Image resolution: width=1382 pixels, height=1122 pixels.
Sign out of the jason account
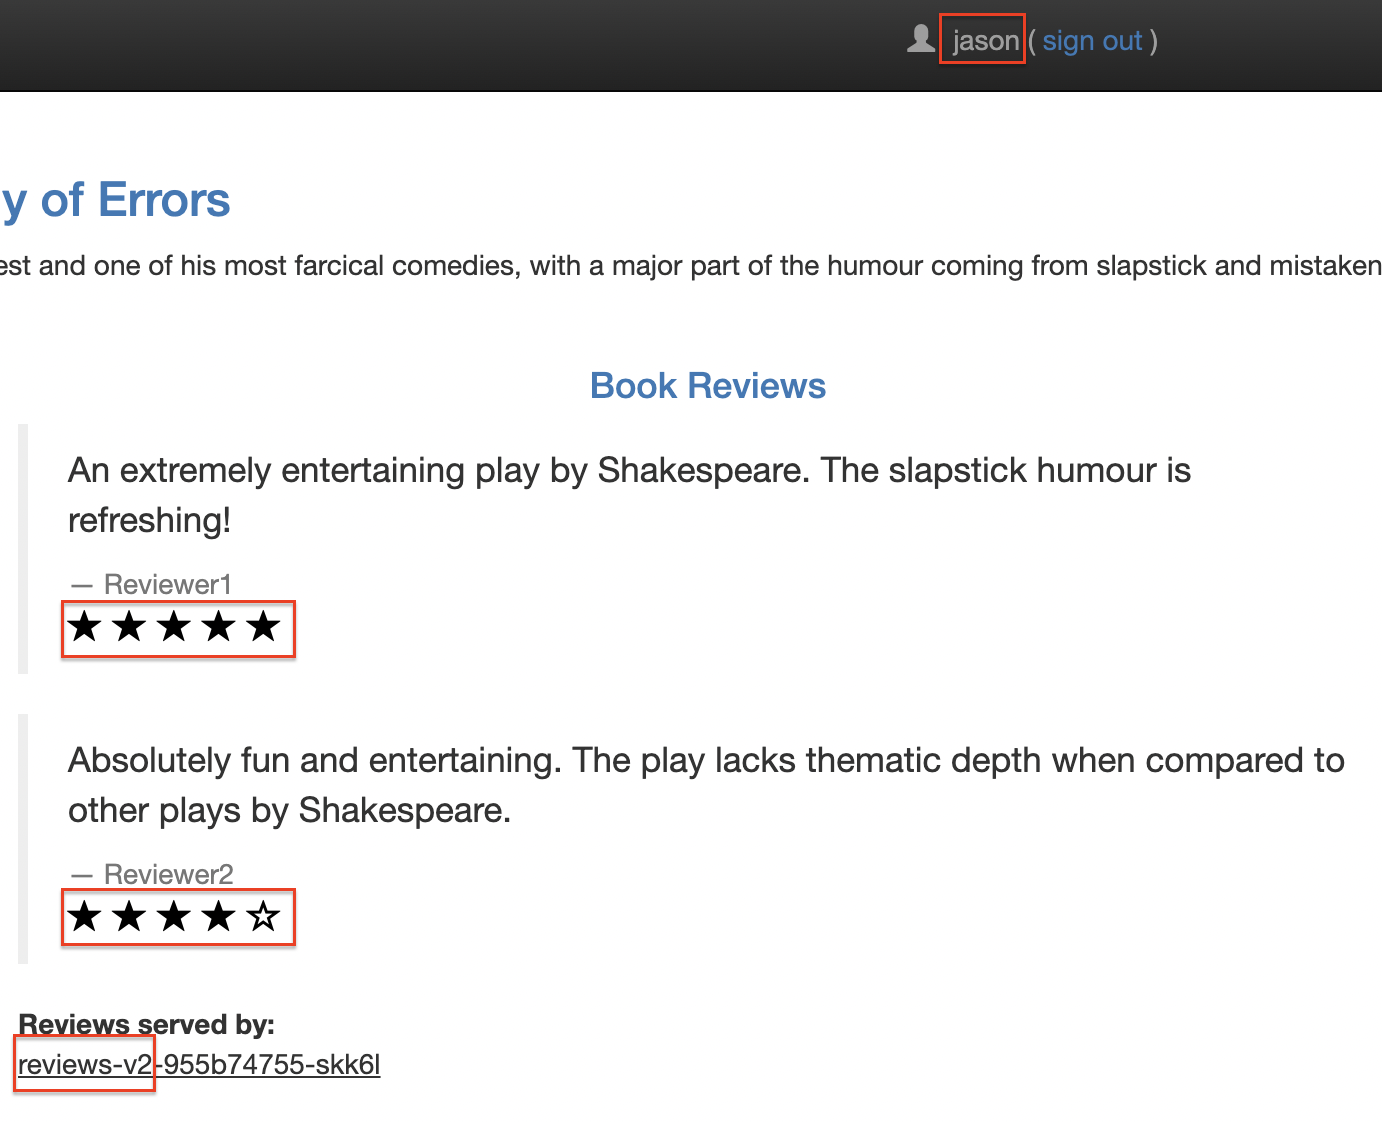(x=1092, y=41)
